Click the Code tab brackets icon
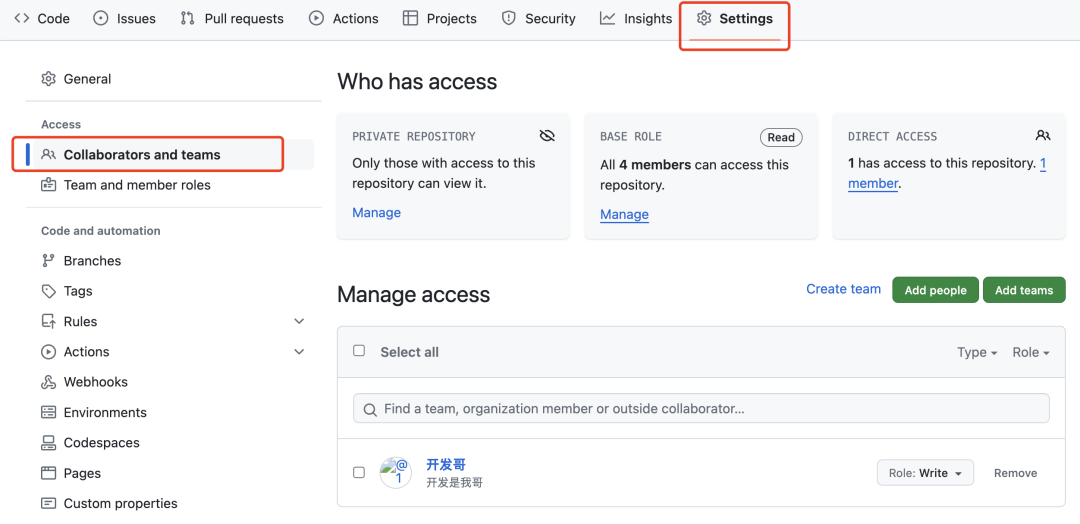This screenshot has width=1080, height=524. (21, 19)
